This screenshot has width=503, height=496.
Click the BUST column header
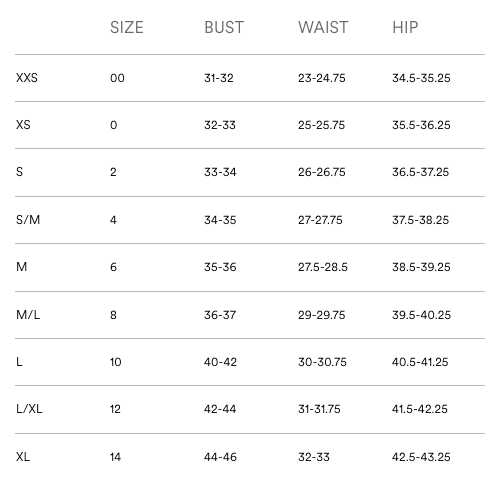pos(224,27)
